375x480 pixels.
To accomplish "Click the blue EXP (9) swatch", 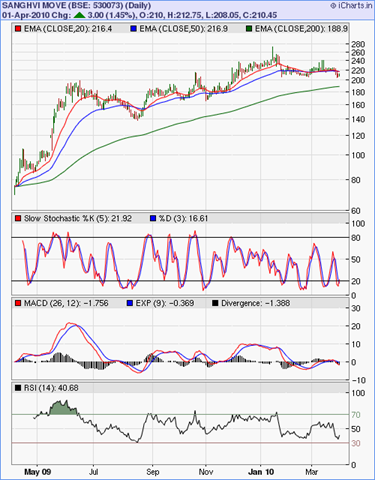I will (130, 303).
